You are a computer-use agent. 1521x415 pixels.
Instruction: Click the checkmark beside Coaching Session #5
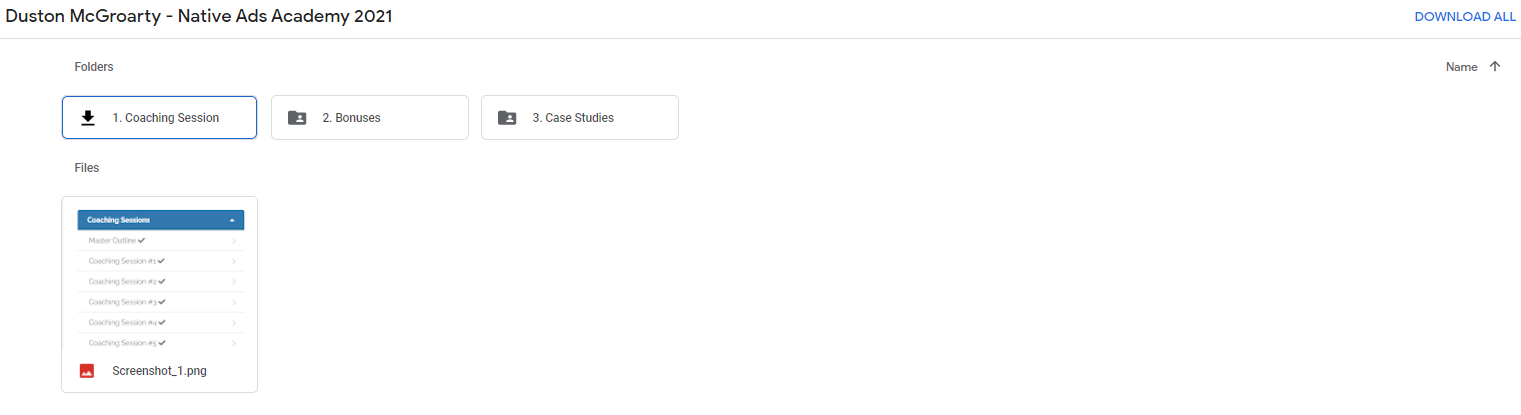pos(162,342)
